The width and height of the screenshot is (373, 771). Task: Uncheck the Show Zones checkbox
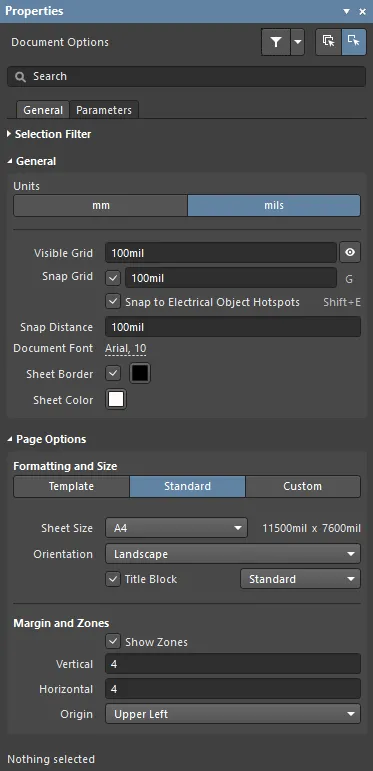tap(113, 641)
